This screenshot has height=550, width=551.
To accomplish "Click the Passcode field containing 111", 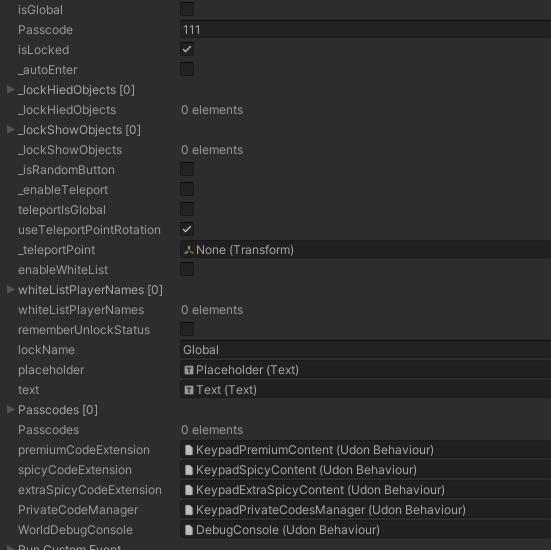I will tap(365, 30).
